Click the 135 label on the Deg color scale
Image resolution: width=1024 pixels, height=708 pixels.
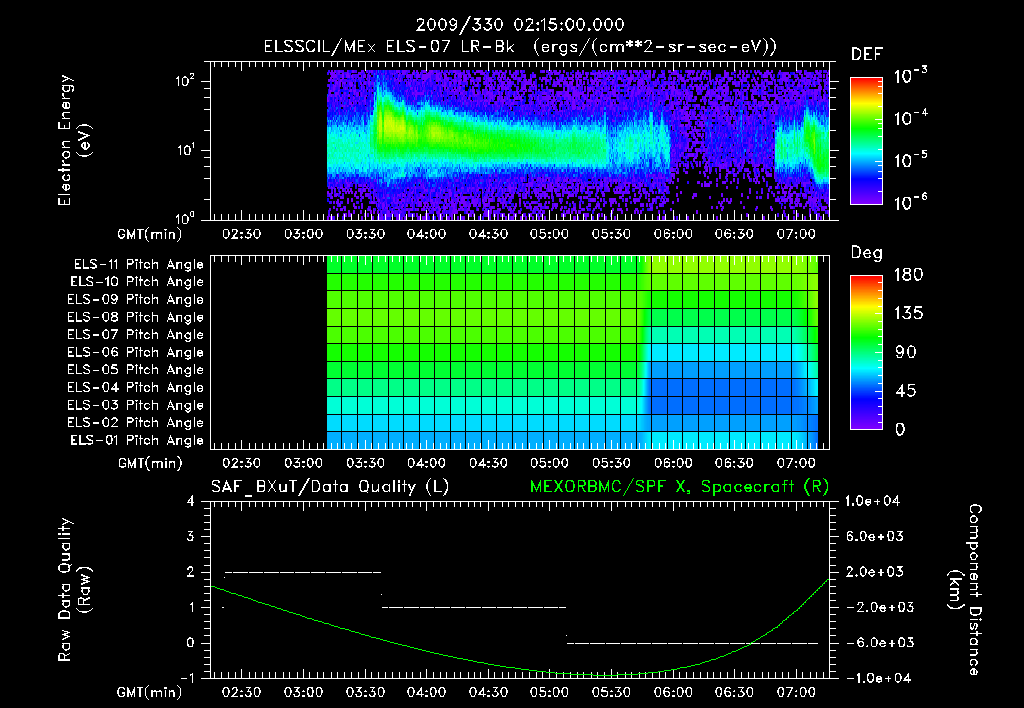pyautogui.click(x=908, y=314)
